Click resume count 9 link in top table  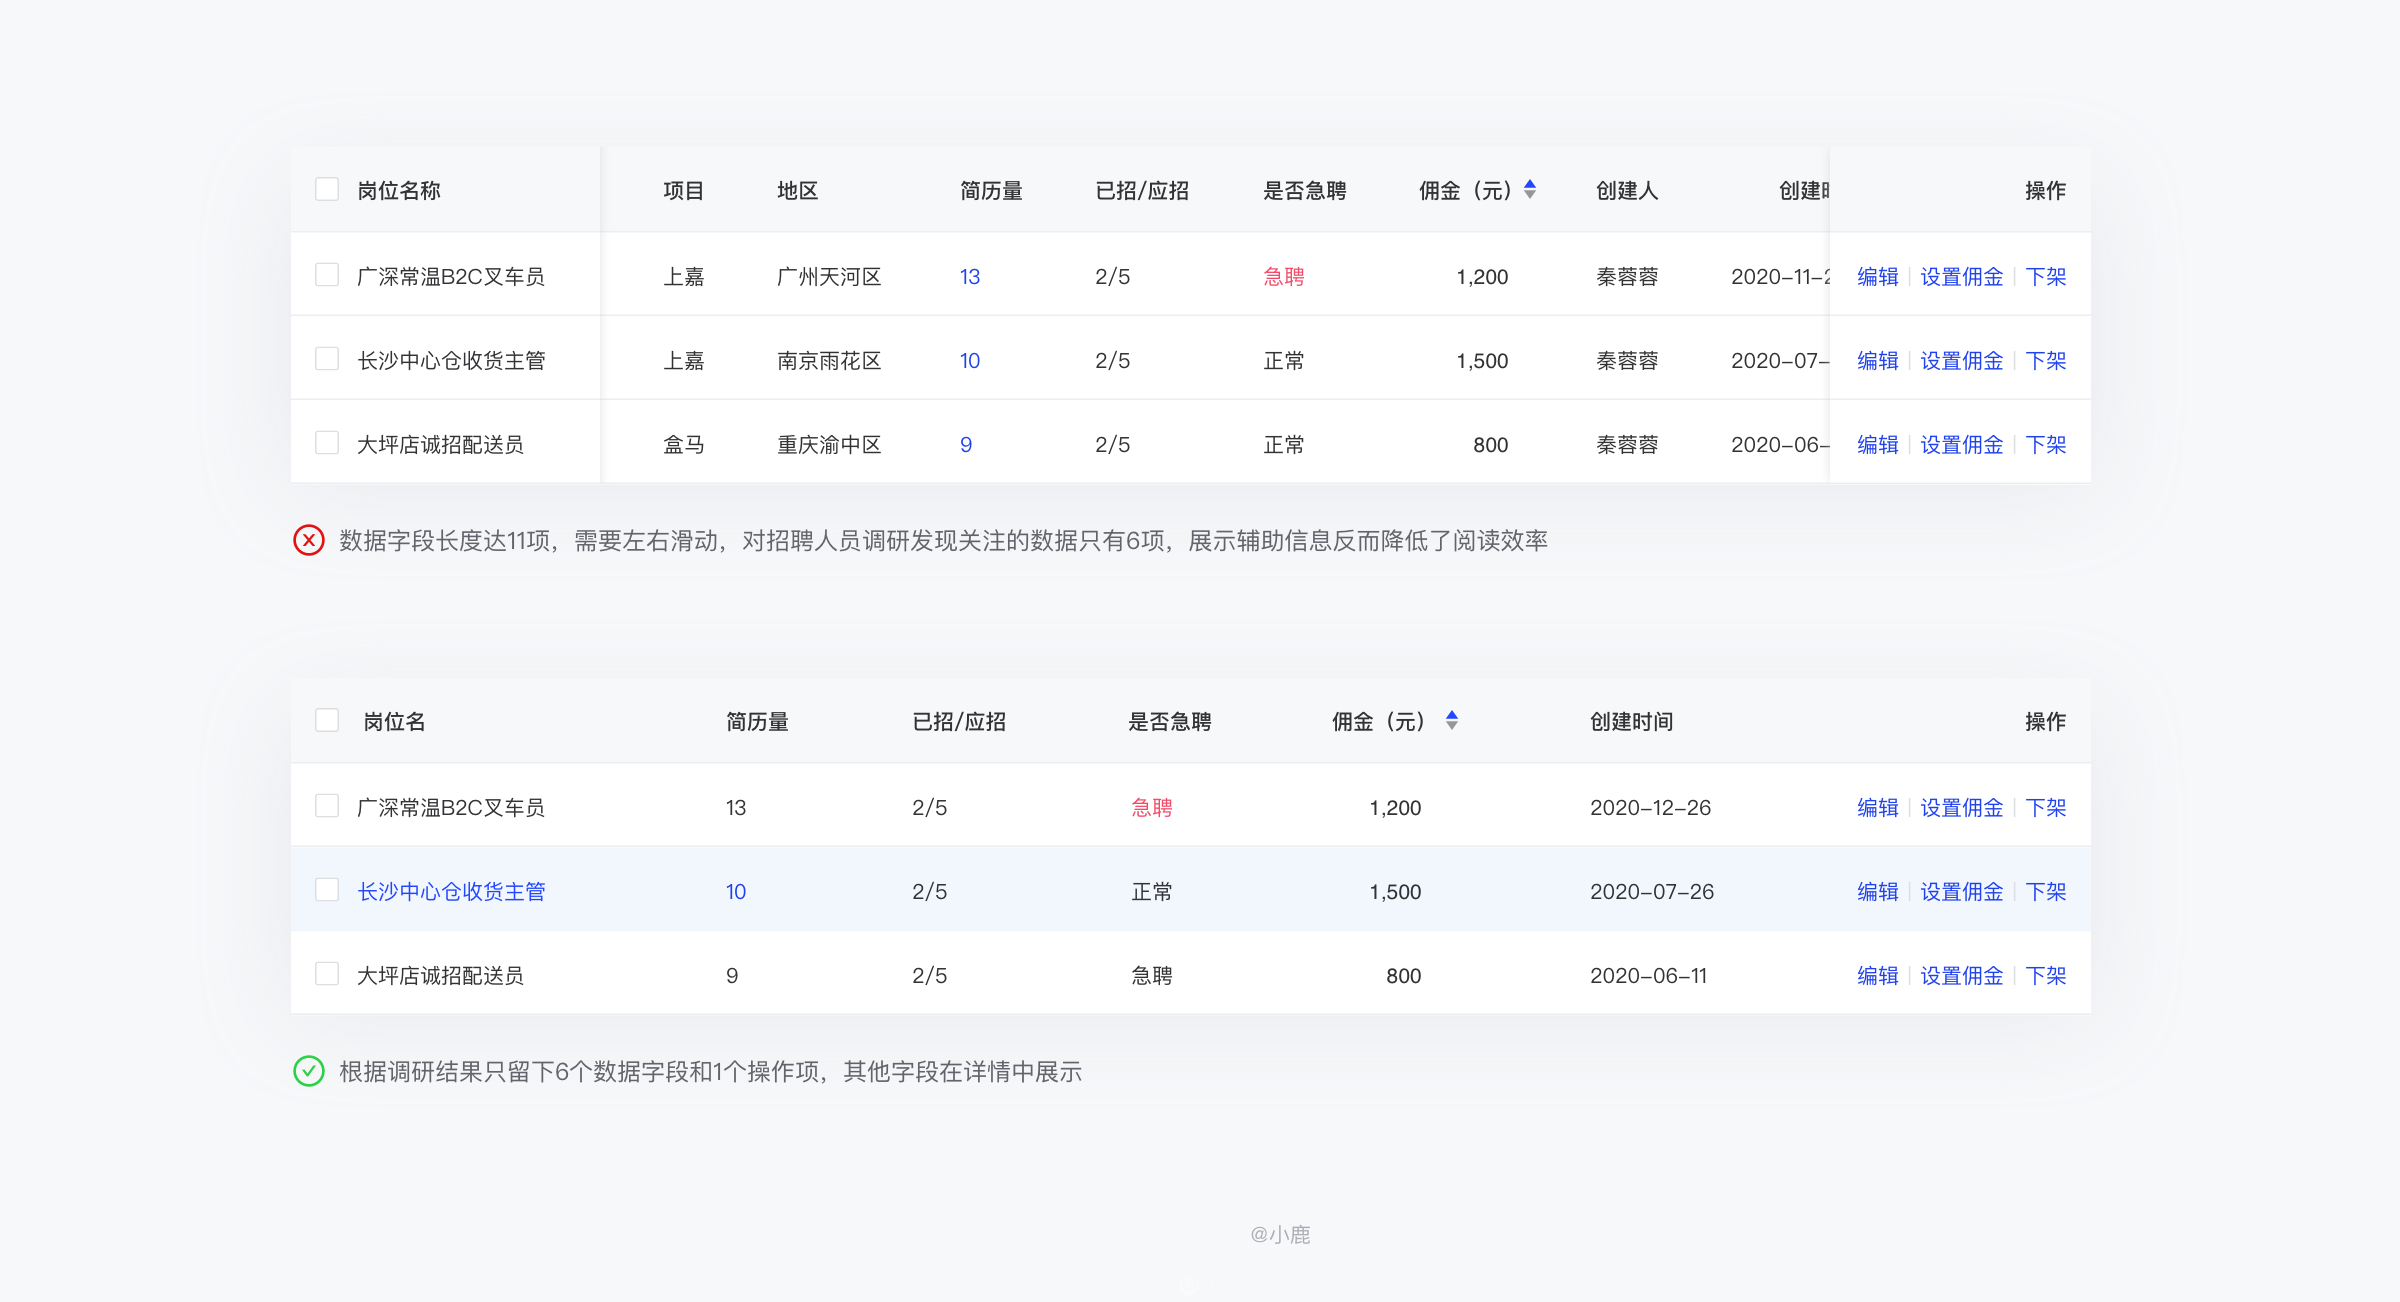tap(965, 445)
